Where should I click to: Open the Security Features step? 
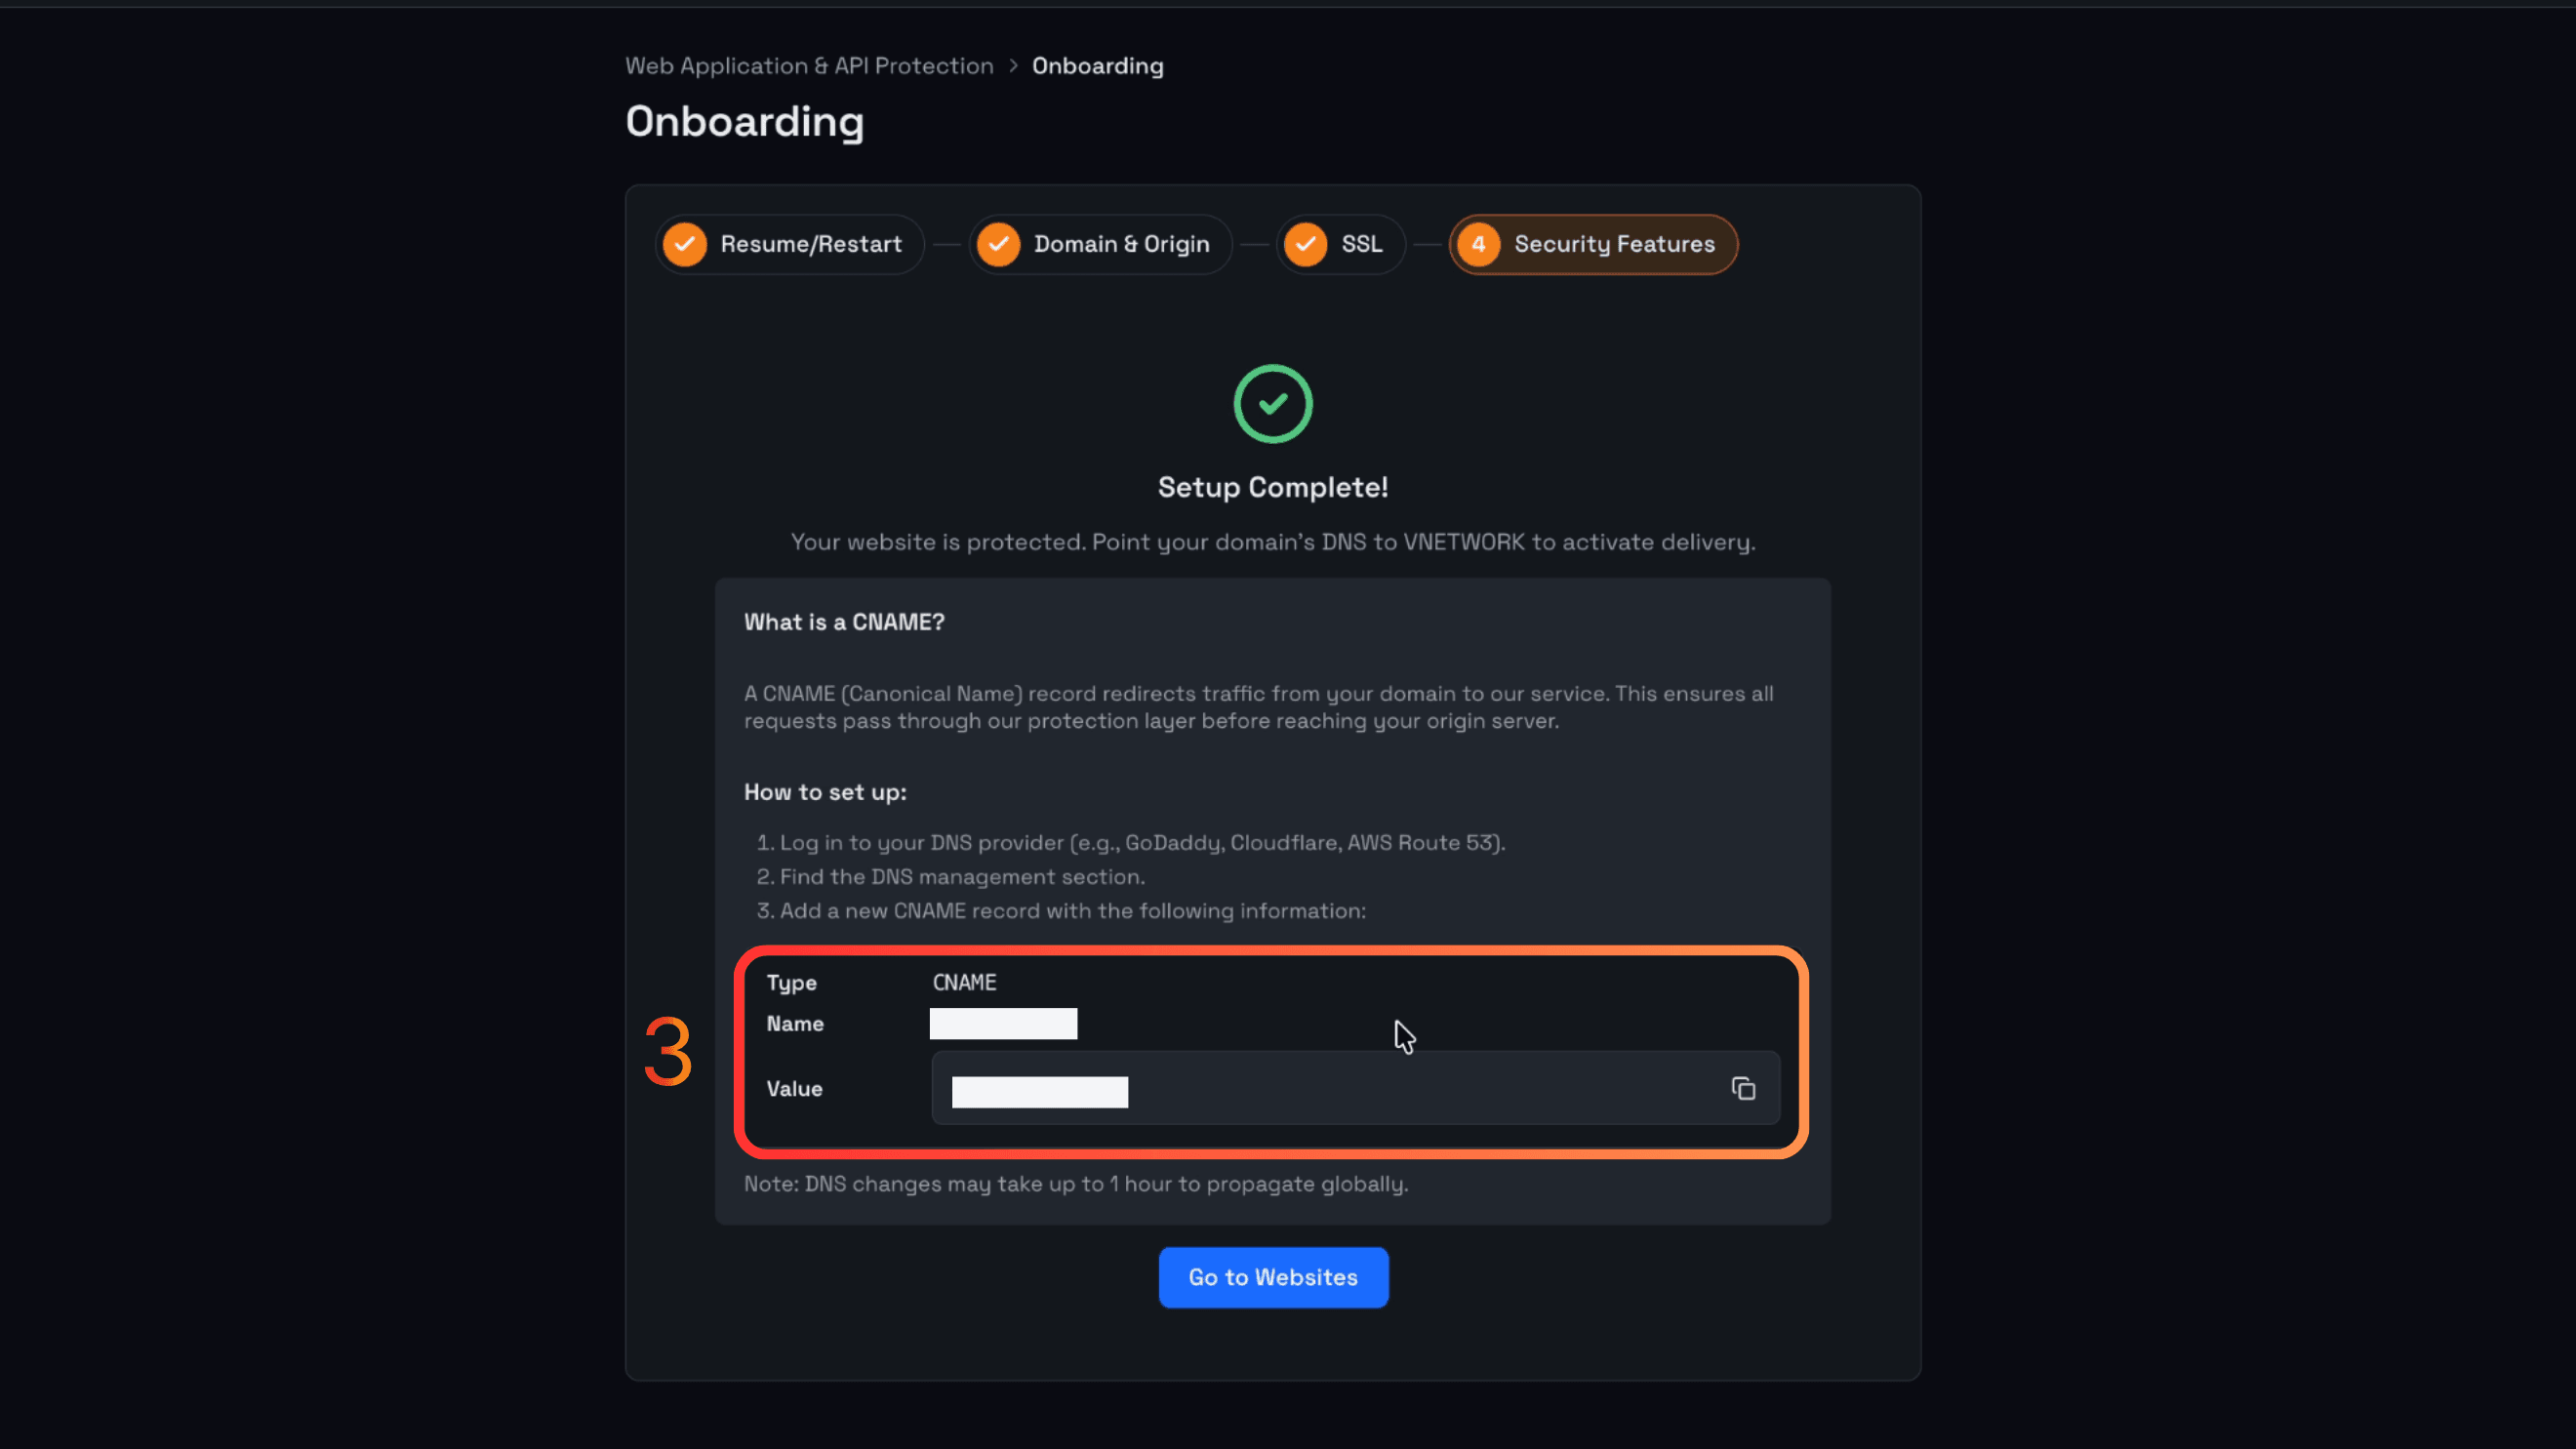pyautogui.click(x=1593, y=244)
